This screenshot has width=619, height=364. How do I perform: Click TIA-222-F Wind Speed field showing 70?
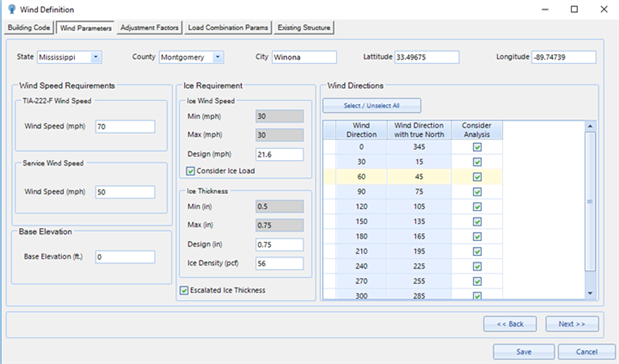point(125,127)
